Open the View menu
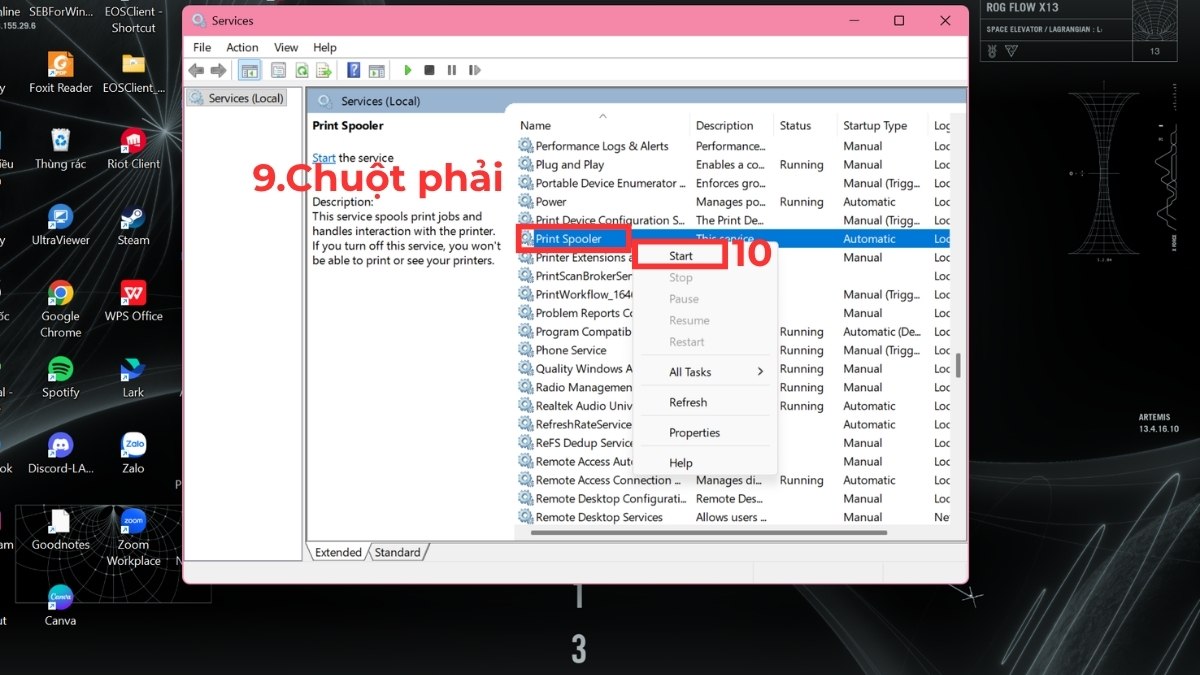The image size is (1200, 675). 286,47
